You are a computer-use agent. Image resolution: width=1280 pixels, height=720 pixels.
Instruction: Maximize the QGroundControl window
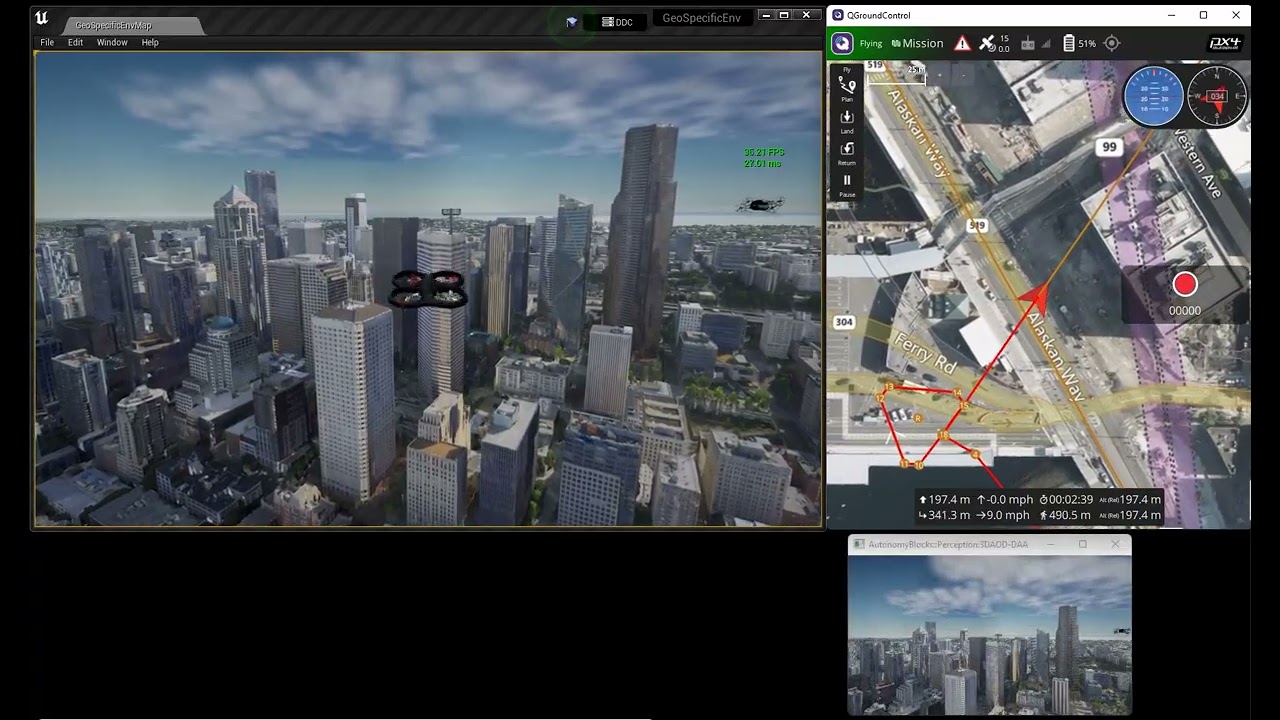(x=1203, y=15)
